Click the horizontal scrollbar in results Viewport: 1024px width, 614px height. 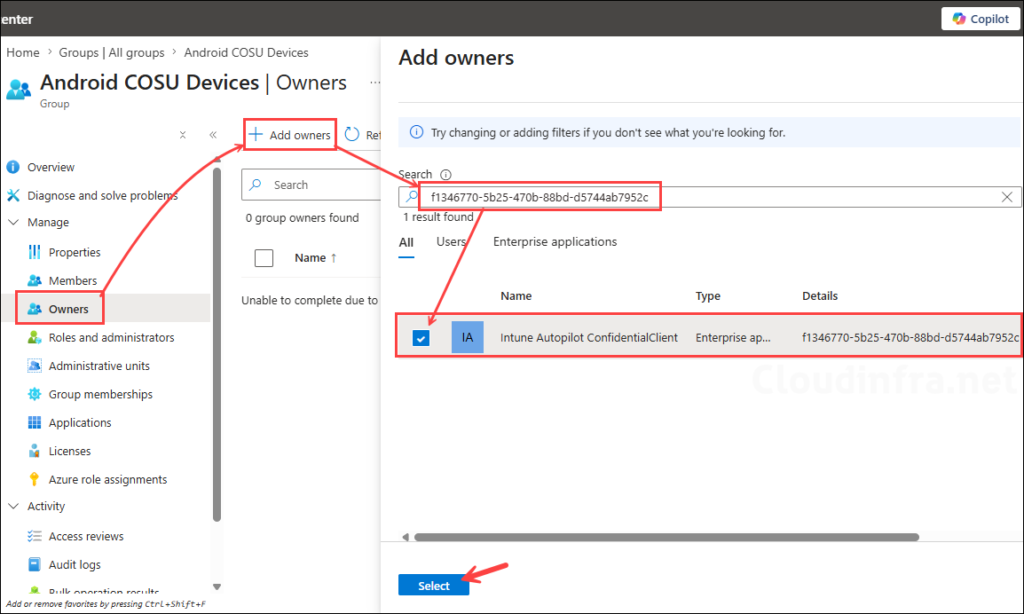click(667, 537)
